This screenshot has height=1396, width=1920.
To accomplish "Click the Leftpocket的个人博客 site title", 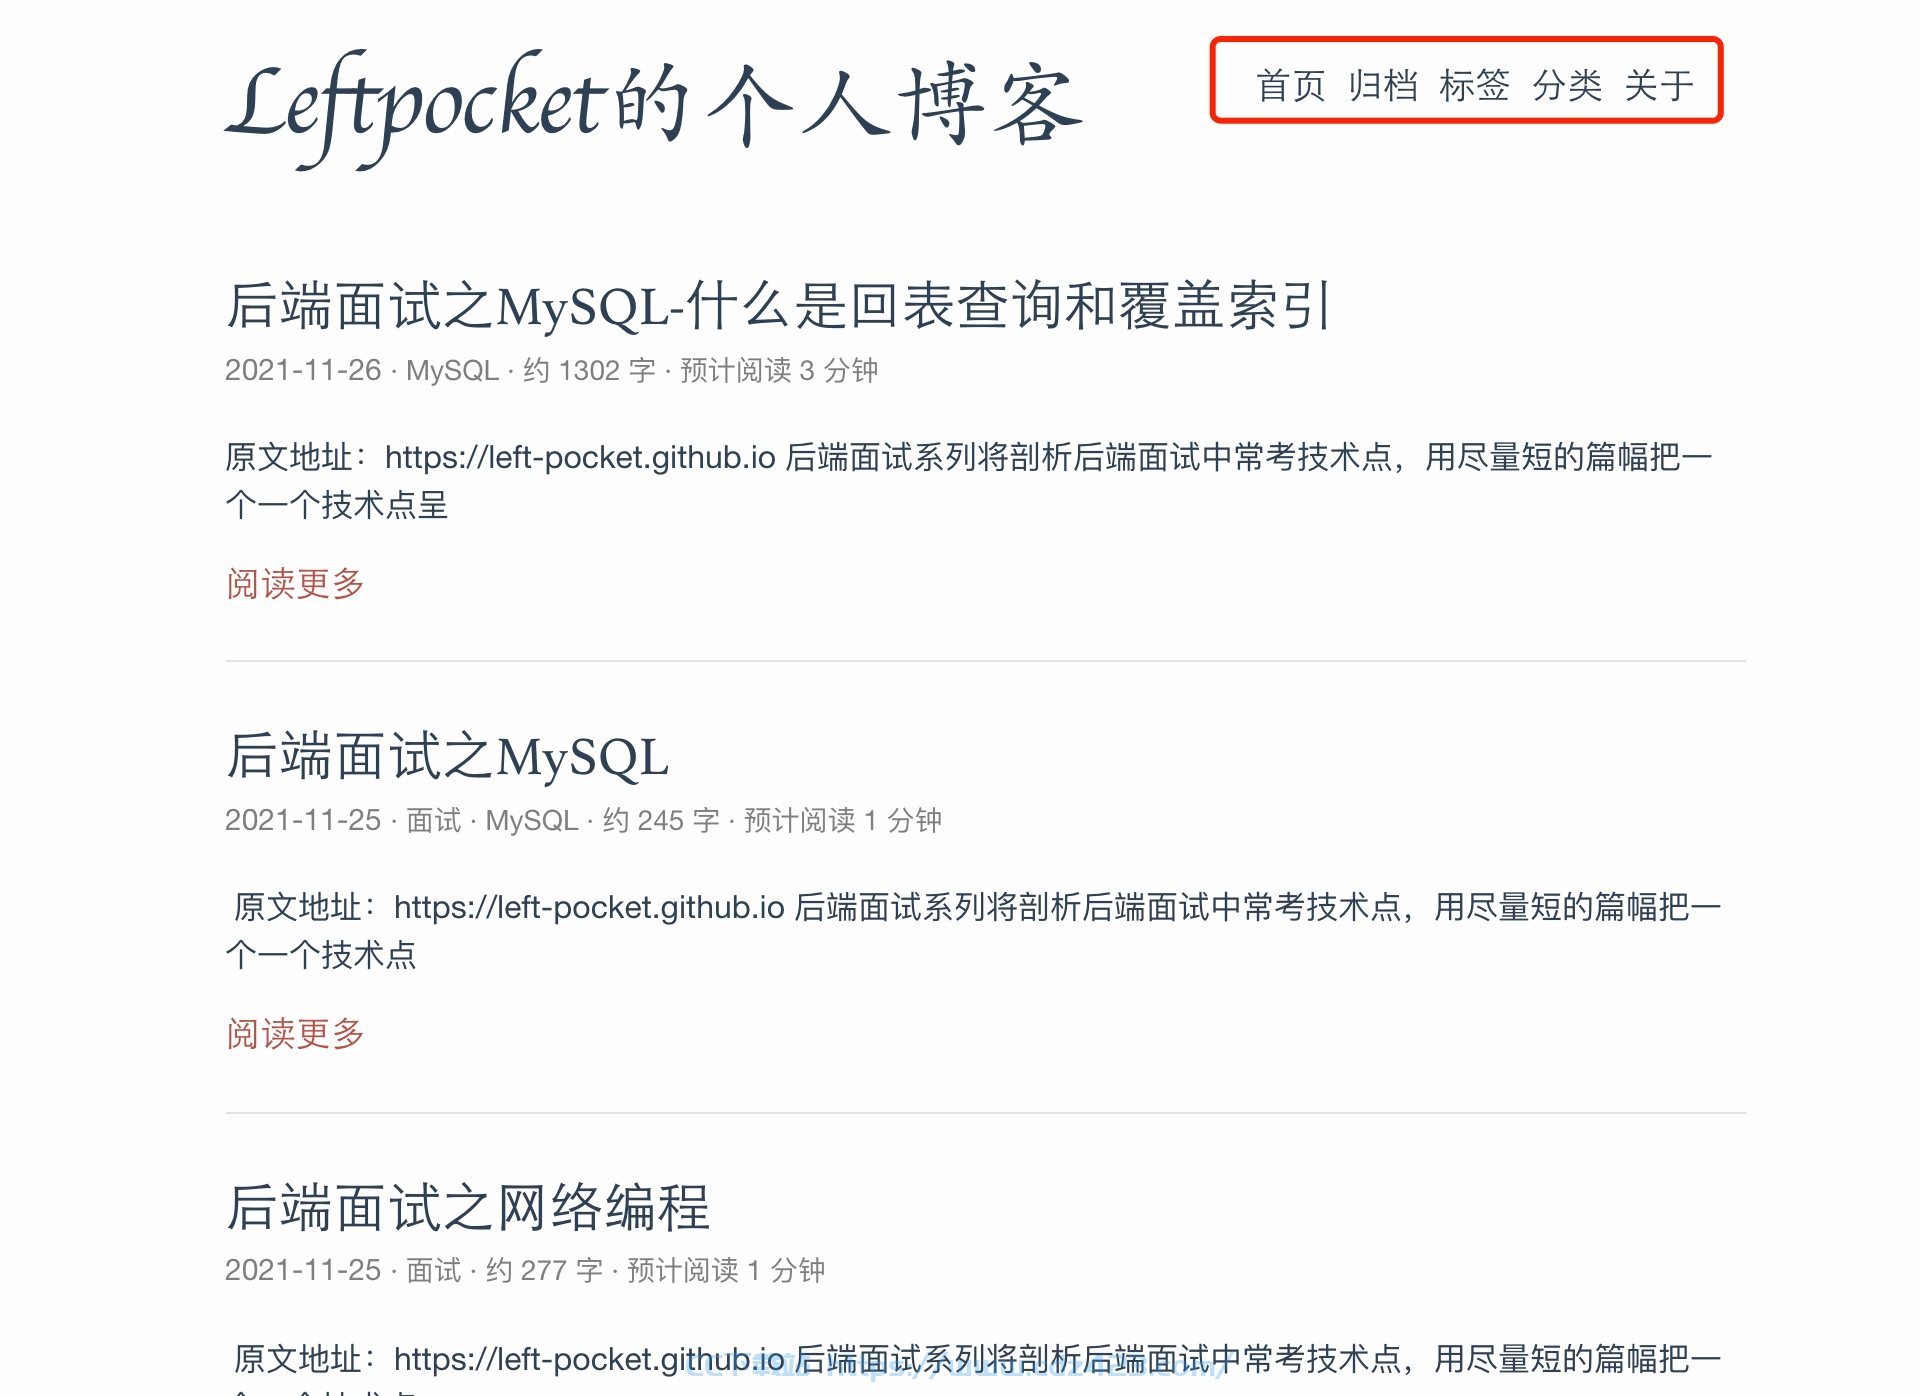I will click(x=654, y=106).
